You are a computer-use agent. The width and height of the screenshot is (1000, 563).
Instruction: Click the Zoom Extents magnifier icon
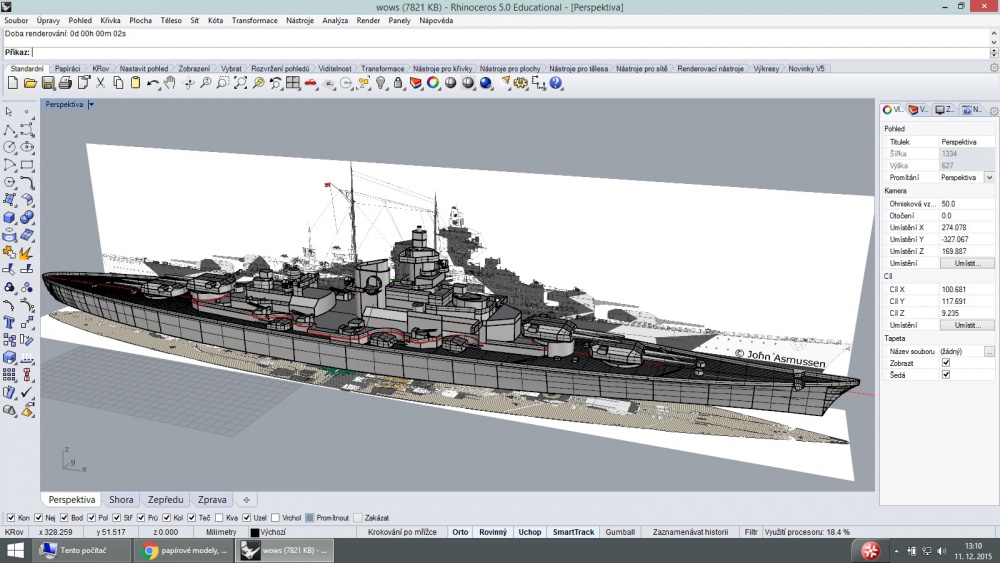point(240,83)
